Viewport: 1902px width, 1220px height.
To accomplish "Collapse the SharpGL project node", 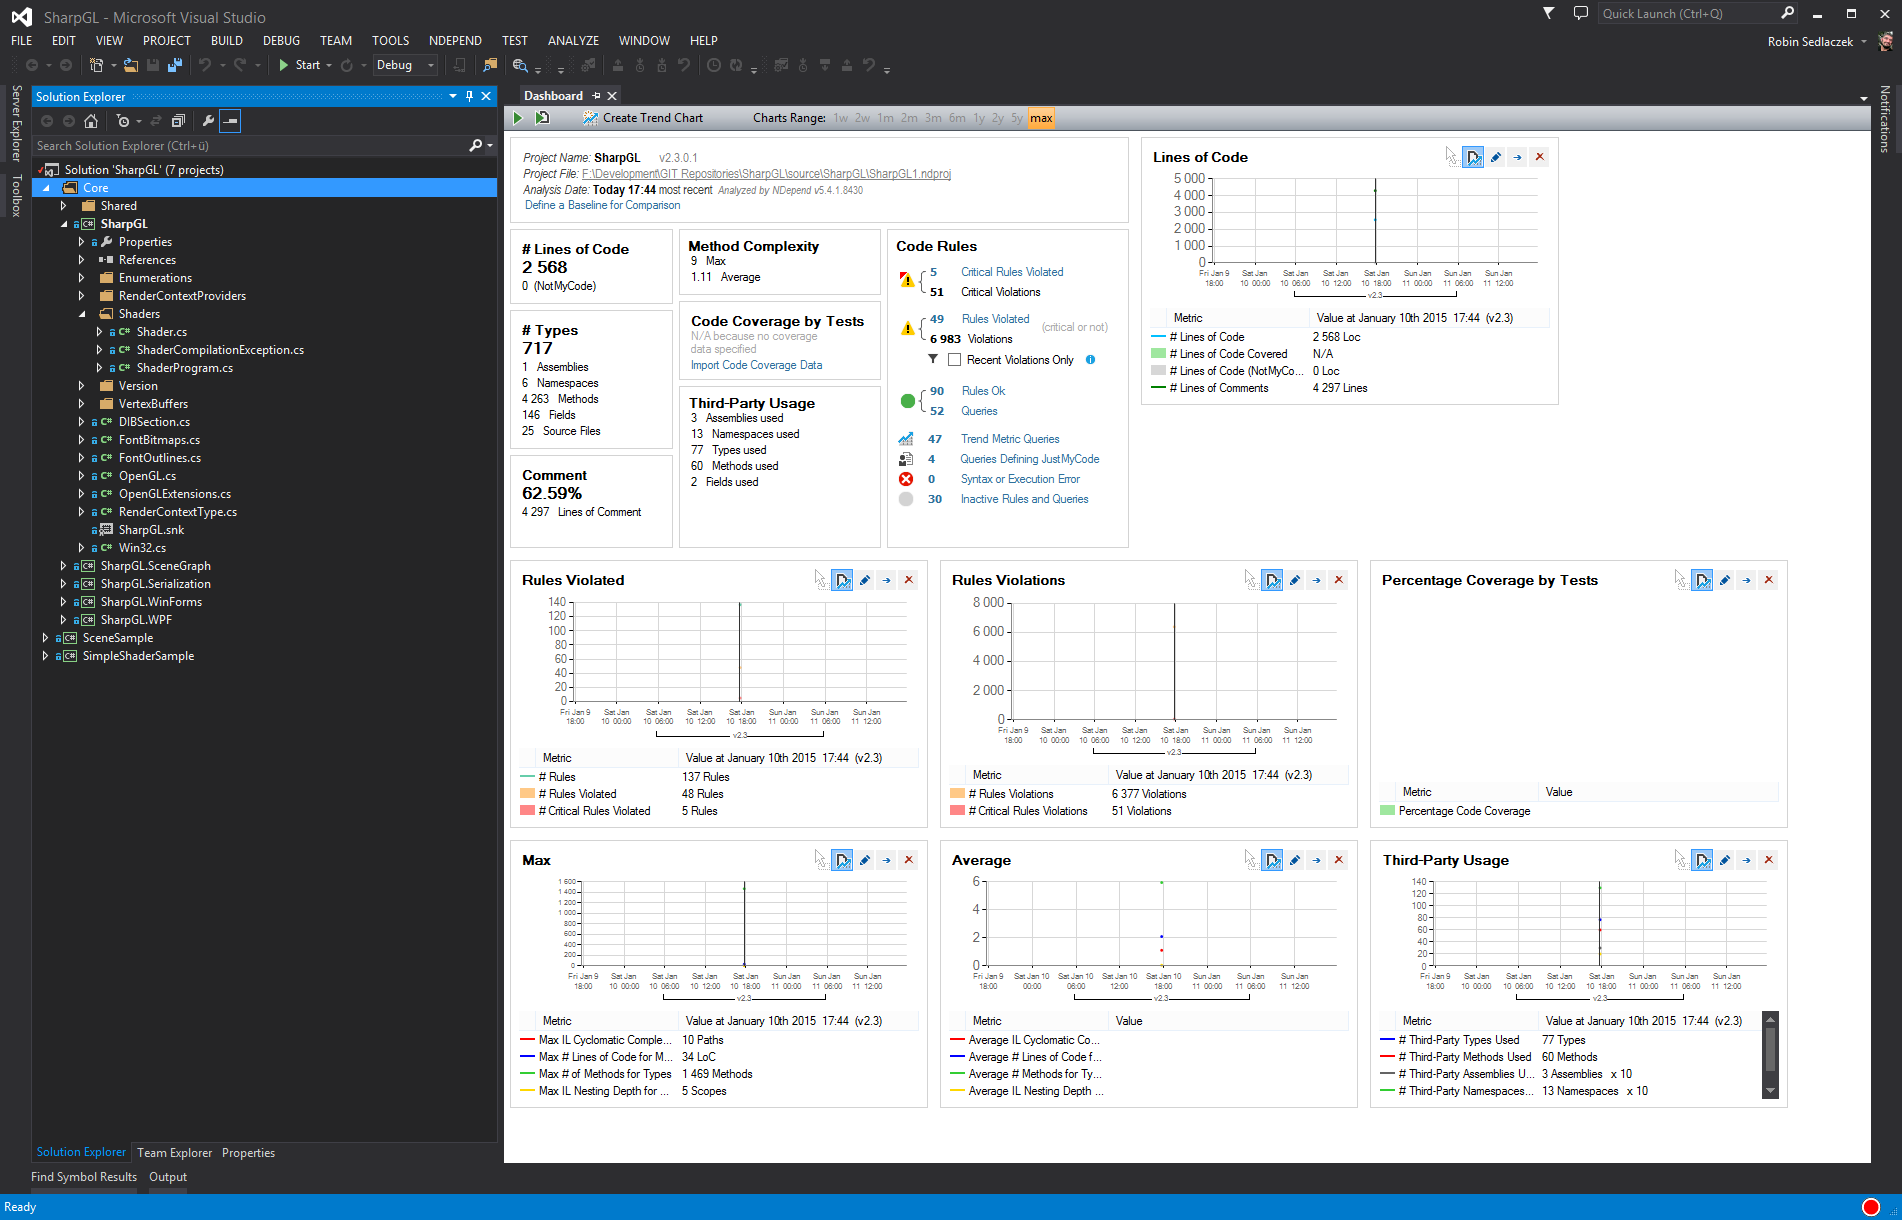I will tap(64, 224).
